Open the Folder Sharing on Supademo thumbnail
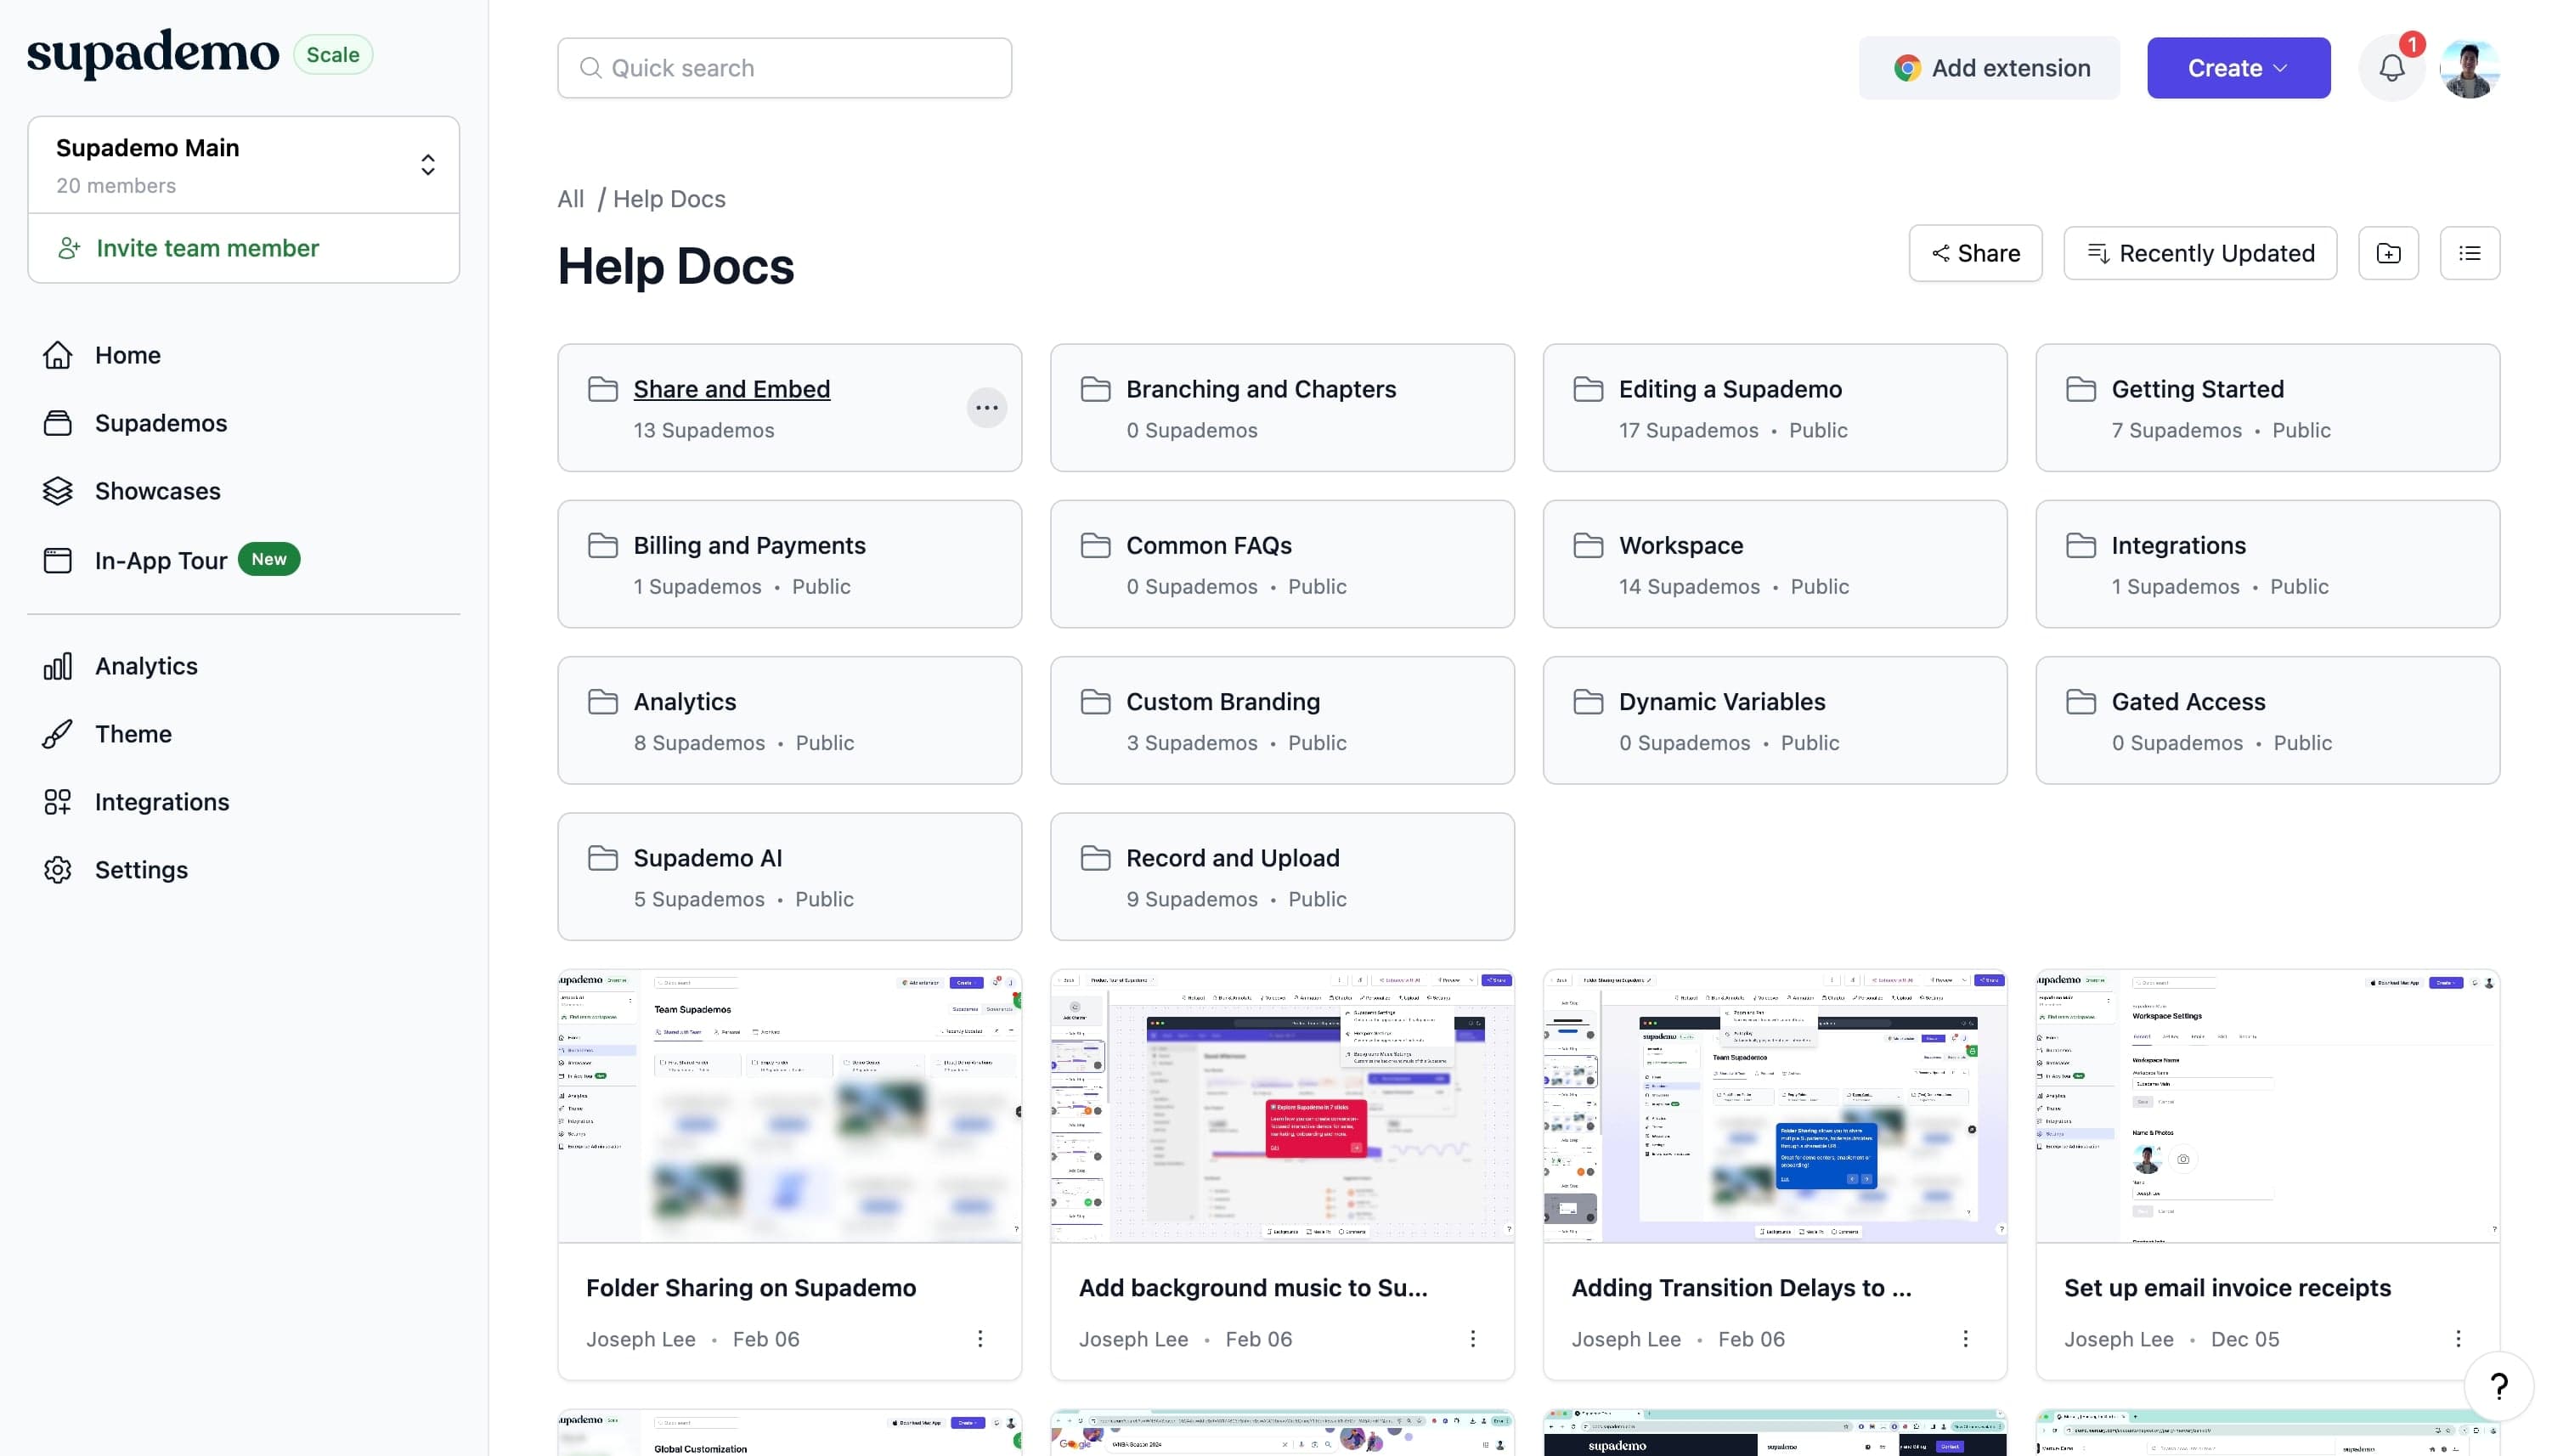The height and width of the screenshot is (1456, 2569). (x=789, y=1105)
